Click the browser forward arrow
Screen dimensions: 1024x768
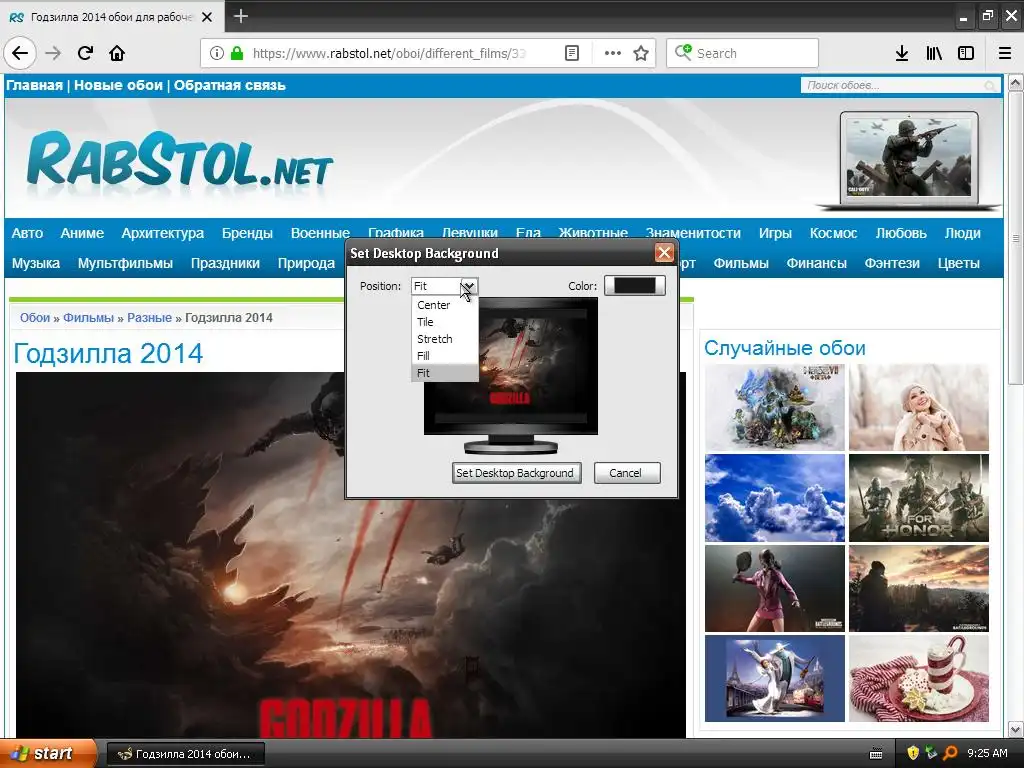(53, 53)
